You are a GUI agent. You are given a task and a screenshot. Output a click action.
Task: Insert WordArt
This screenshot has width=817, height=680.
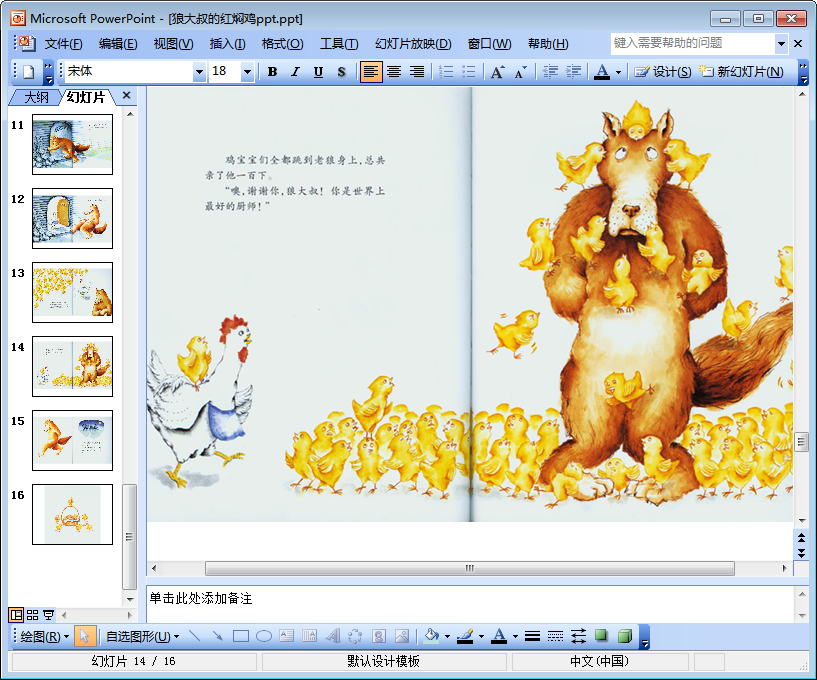(x=332, y=636)
